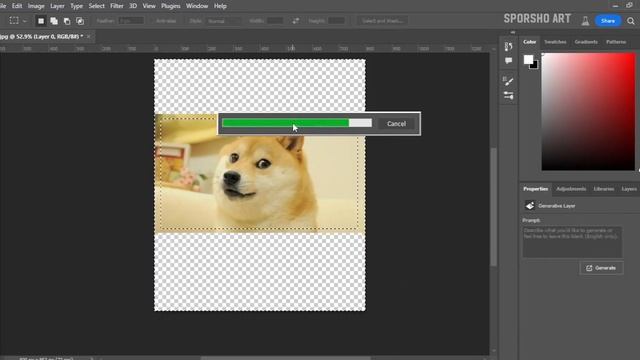Pick a red shade in color field
The width and height of the screenshot is (640, 360).
pos(588,111)
